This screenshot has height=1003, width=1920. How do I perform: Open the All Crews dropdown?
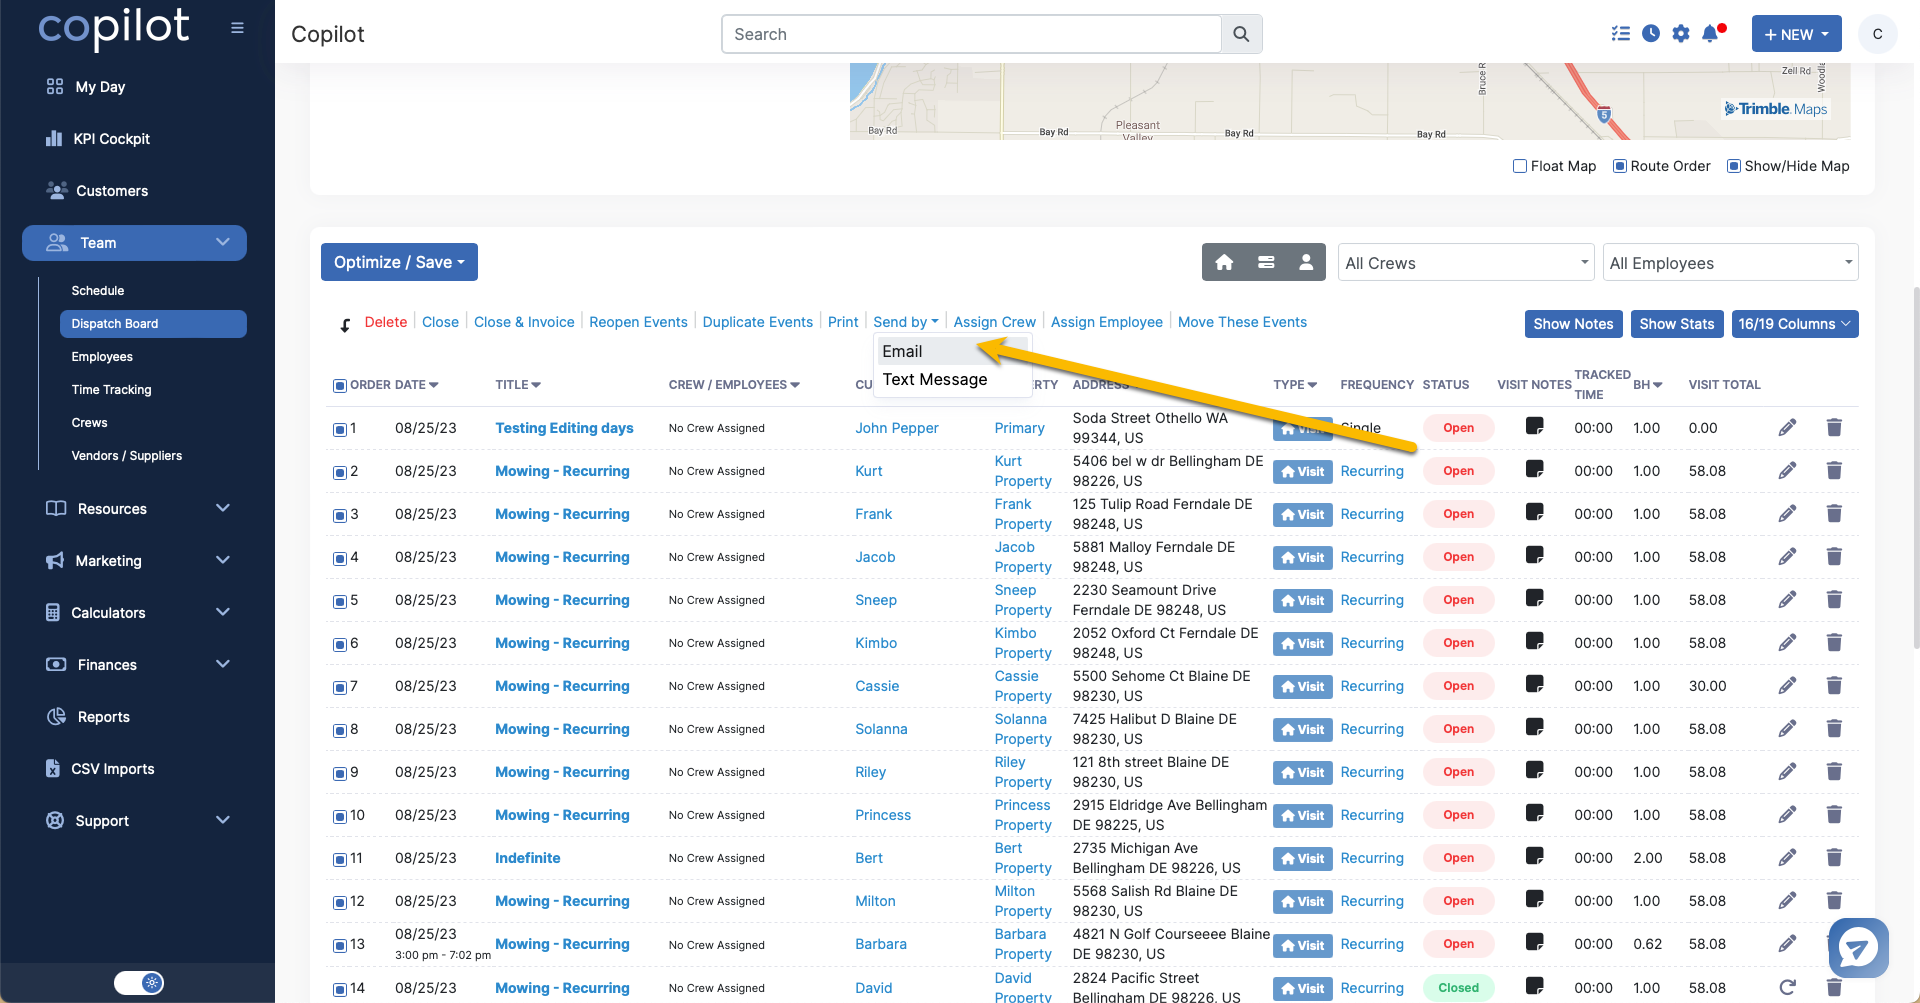coord(1466,263)
